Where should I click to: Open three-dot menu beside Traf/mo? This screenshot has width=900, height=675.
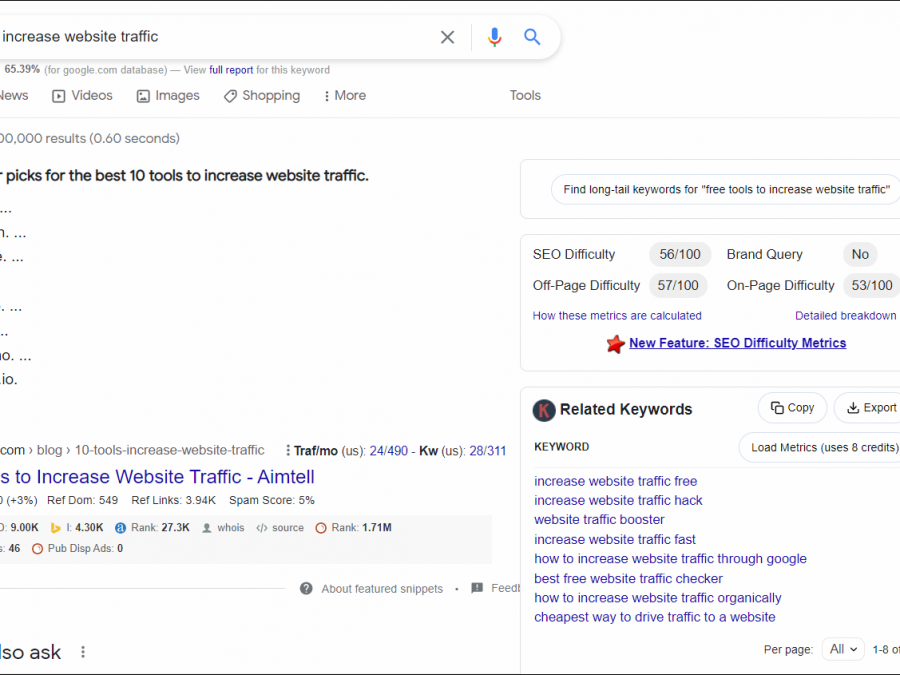(288, 451)
